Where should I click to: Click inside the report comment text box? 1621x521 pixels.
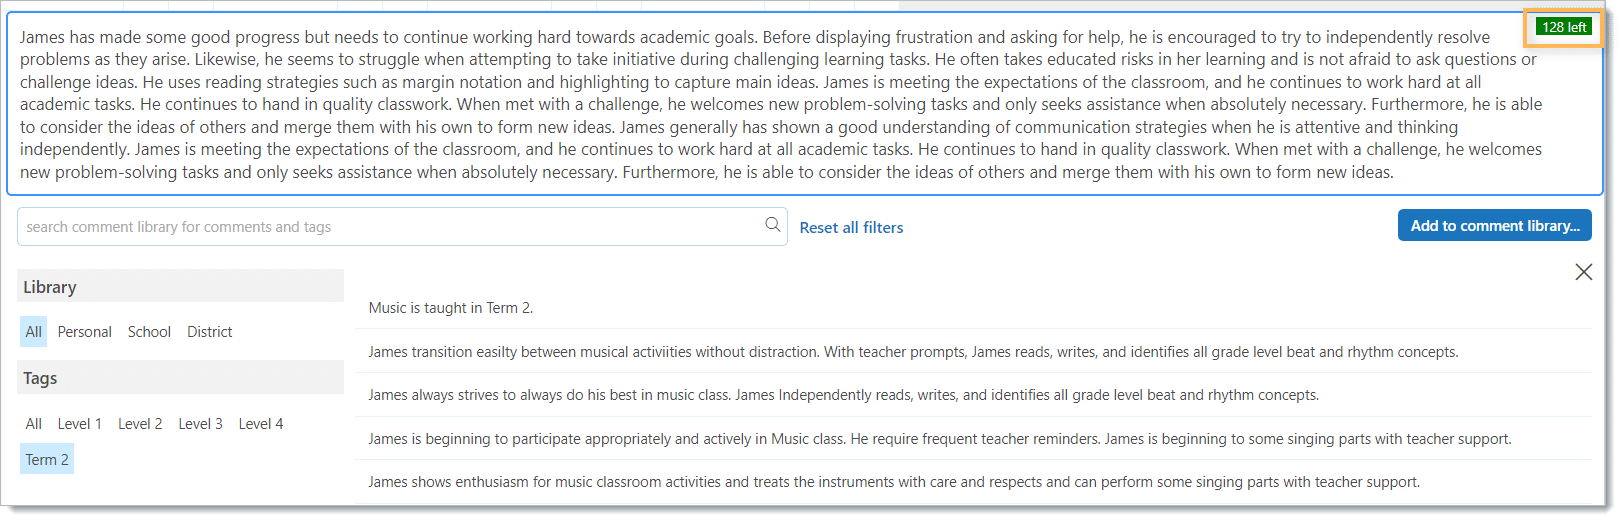coord(780,105)
